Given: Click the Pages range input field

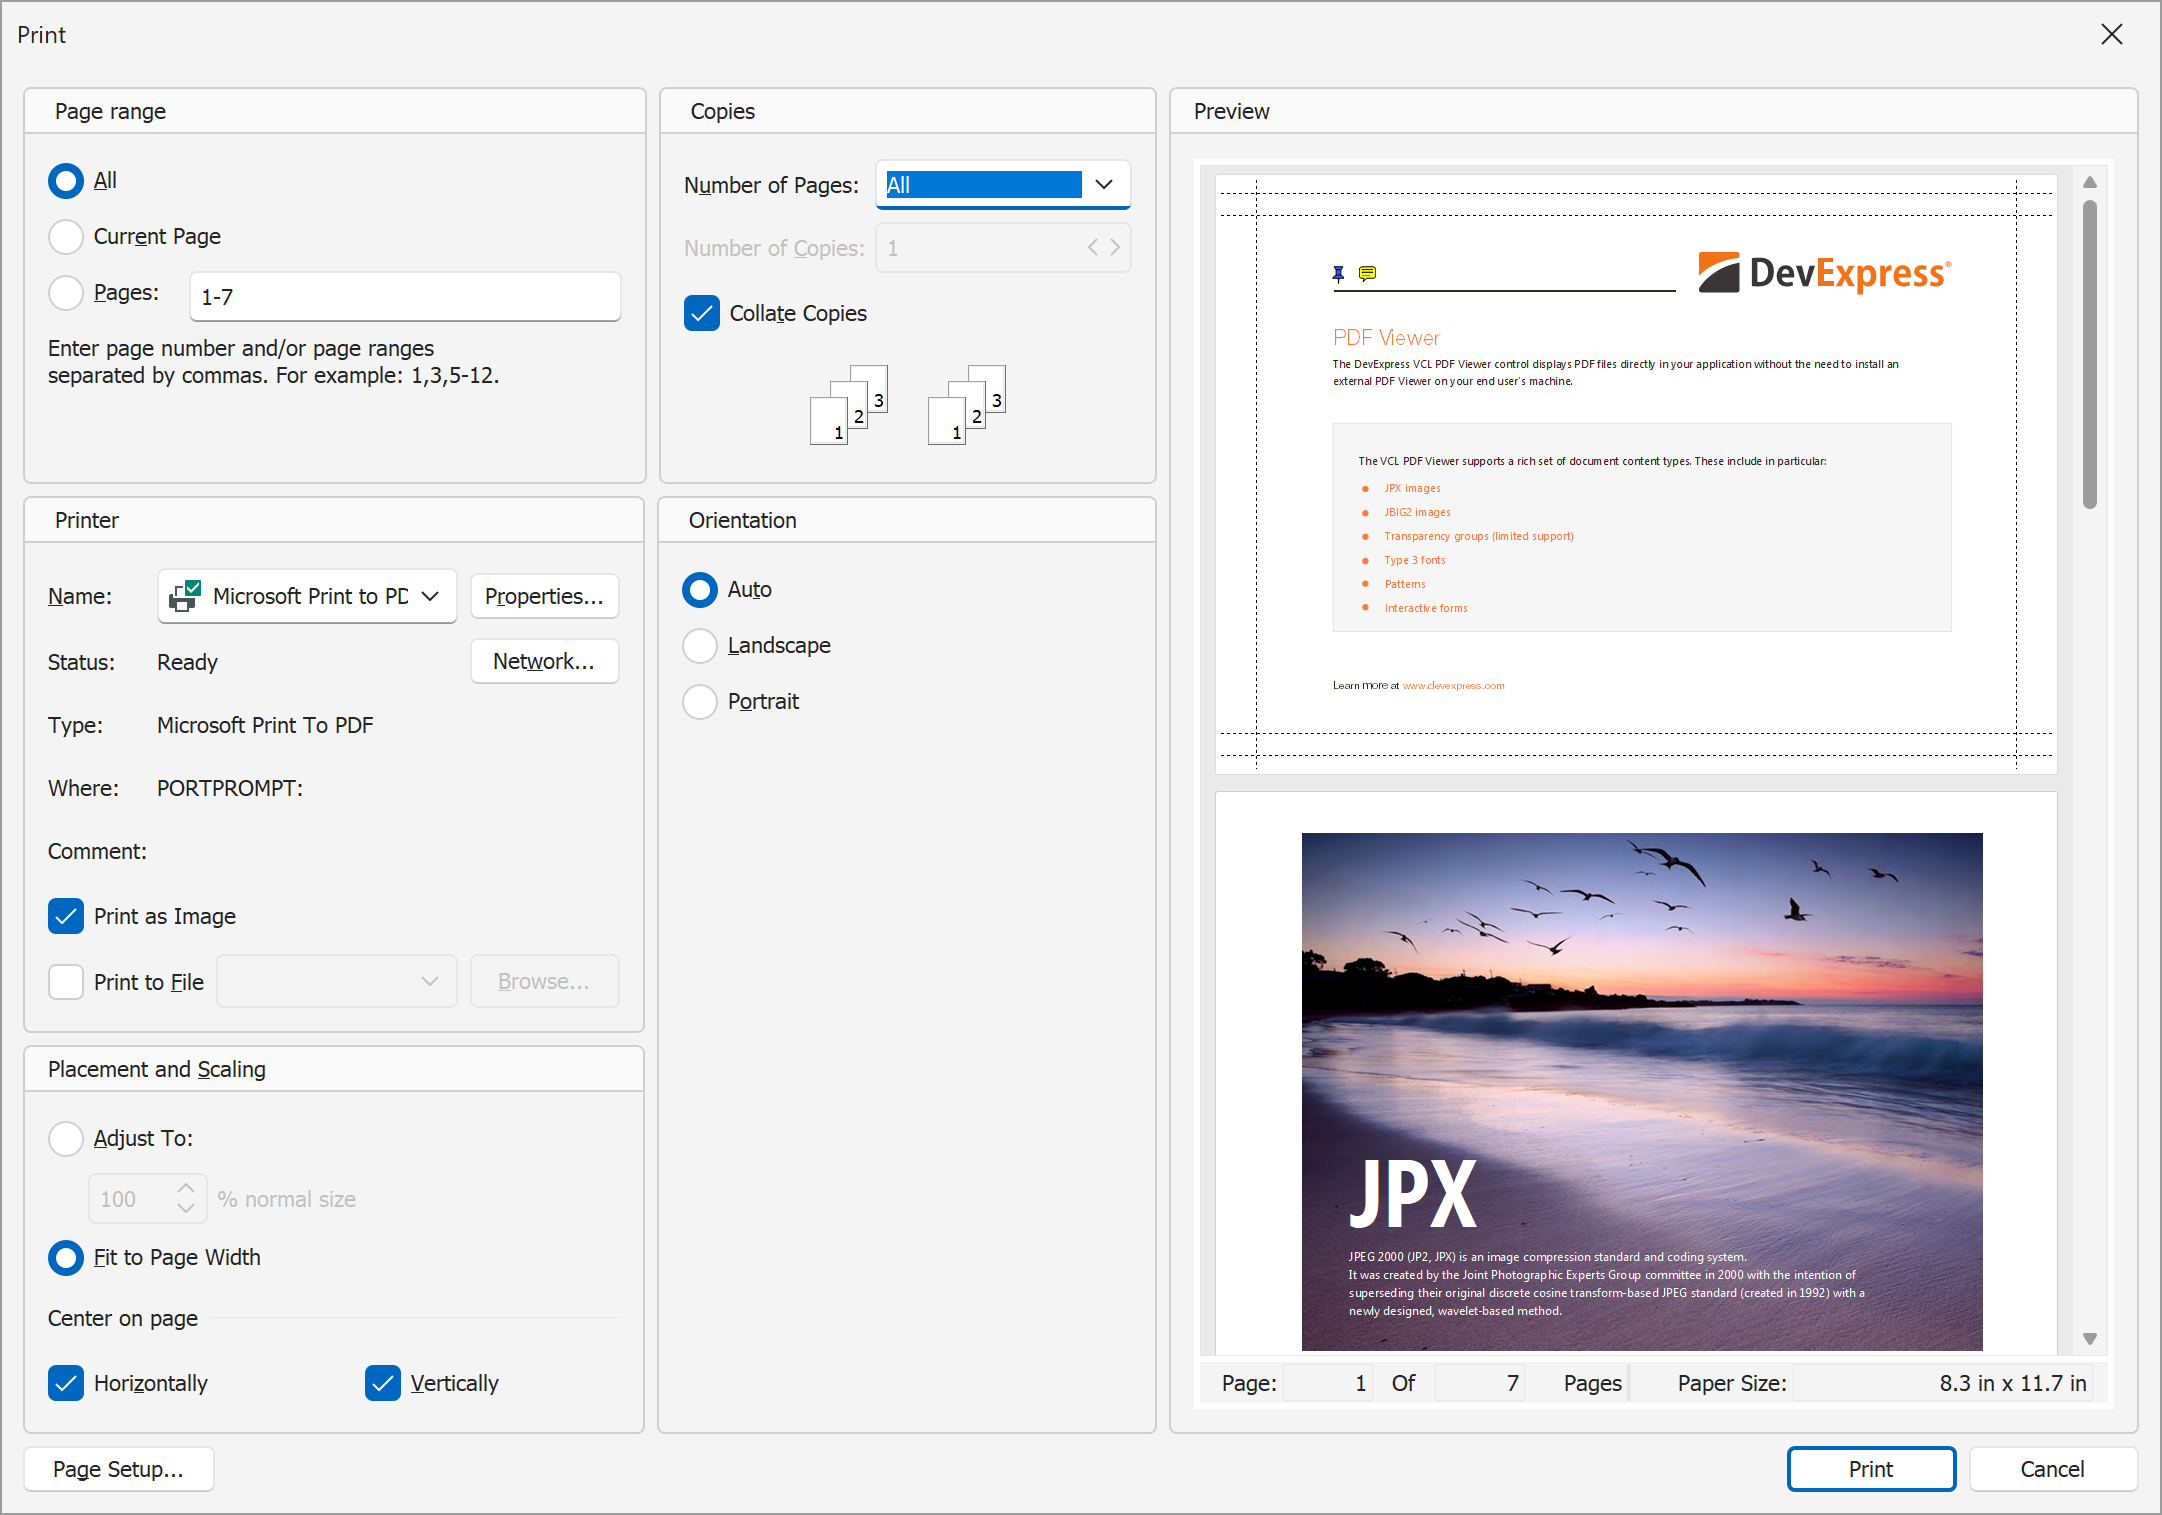Looking at the screenshot, I should coord(404,297).
